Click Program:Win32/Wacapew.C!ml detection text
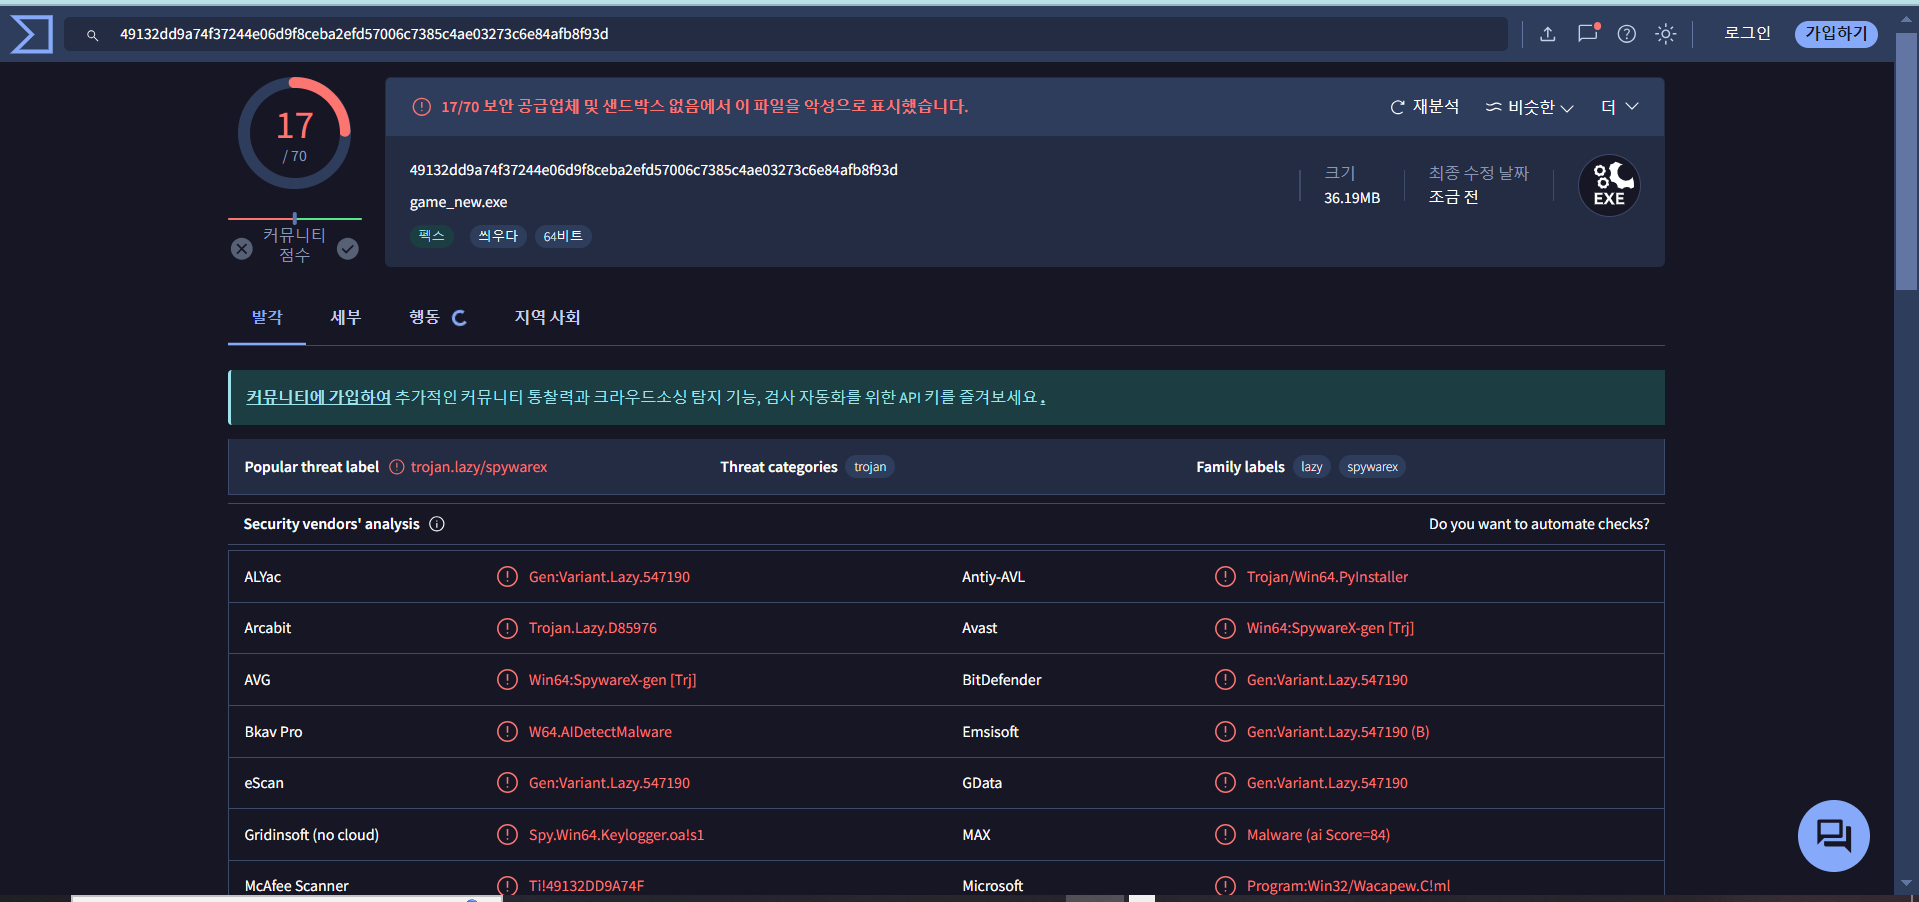The width and height of the screenshot is (1919, 902). tap(1348, 886)
